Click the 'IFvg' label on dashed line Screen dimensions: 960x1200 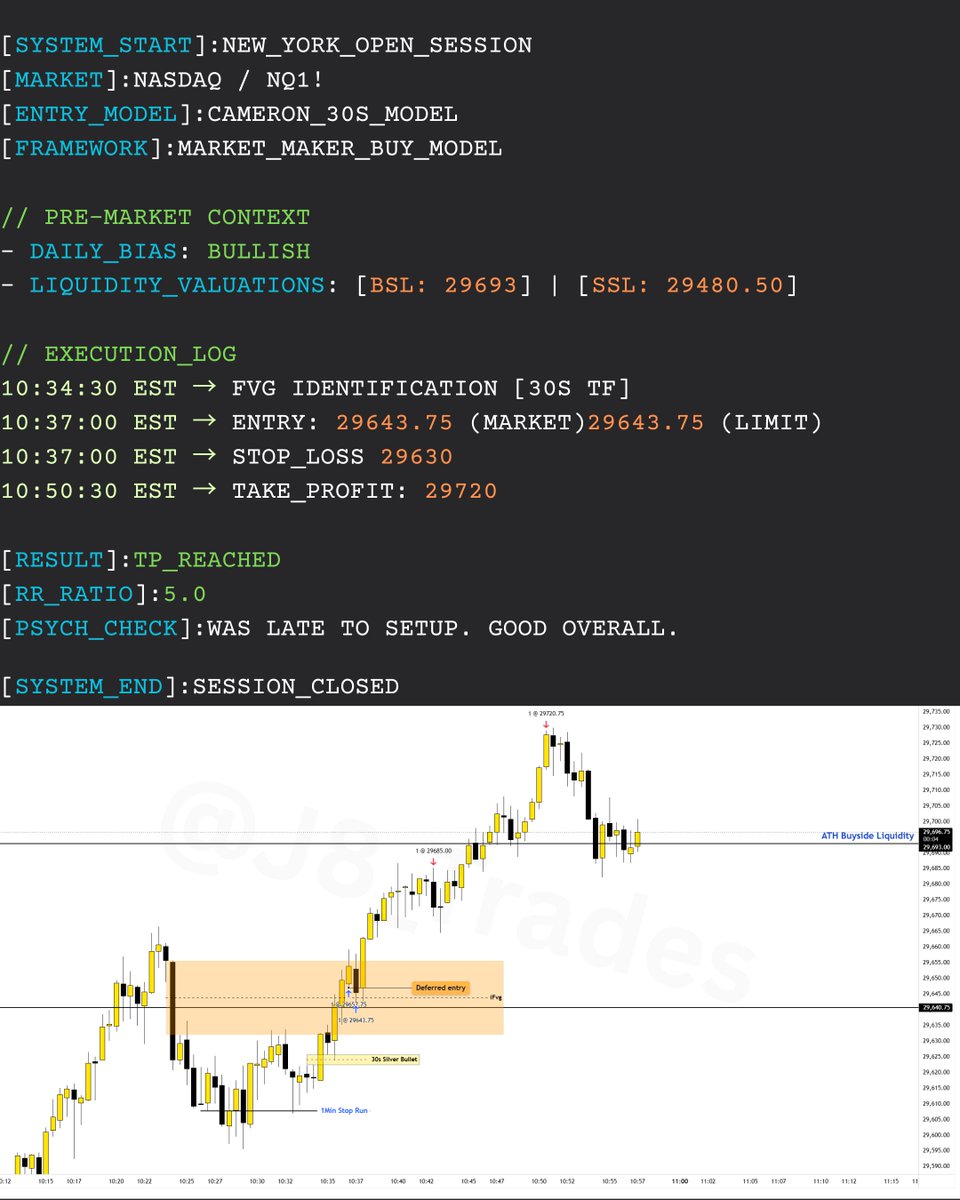[496, 998]
